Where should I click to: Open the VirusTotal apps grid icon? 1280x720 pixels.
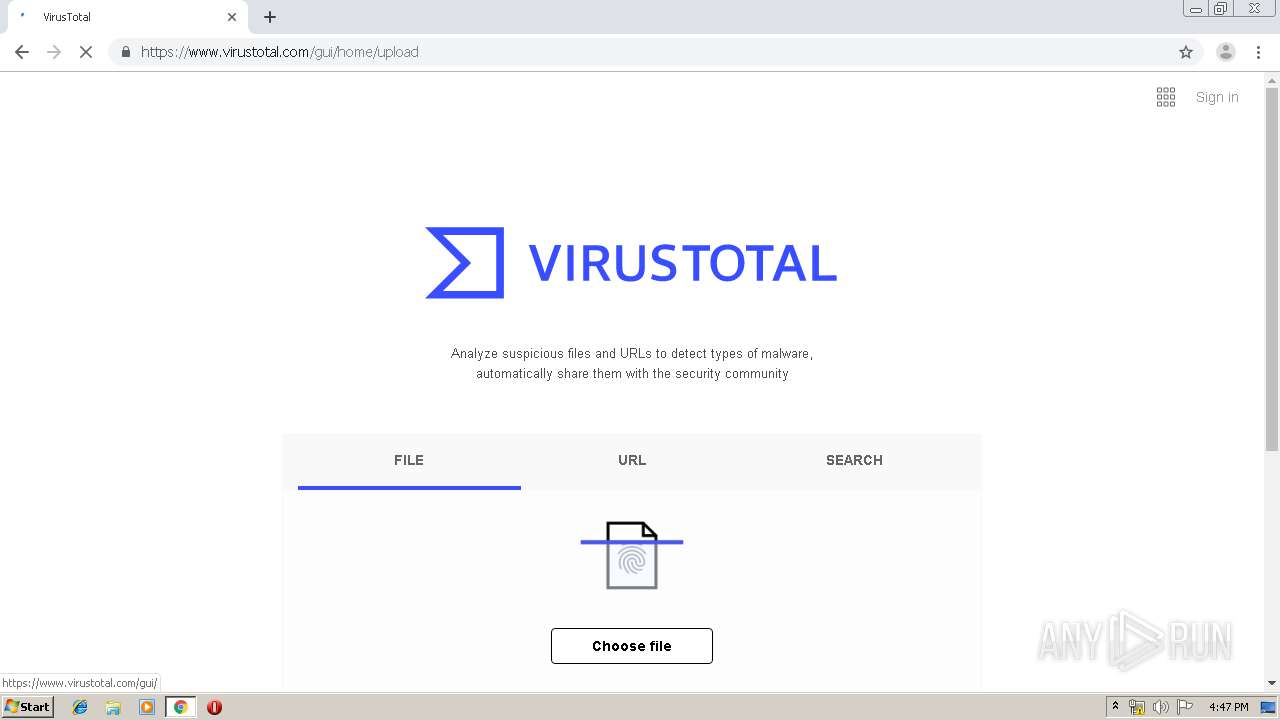click(x=1166, y=97)
